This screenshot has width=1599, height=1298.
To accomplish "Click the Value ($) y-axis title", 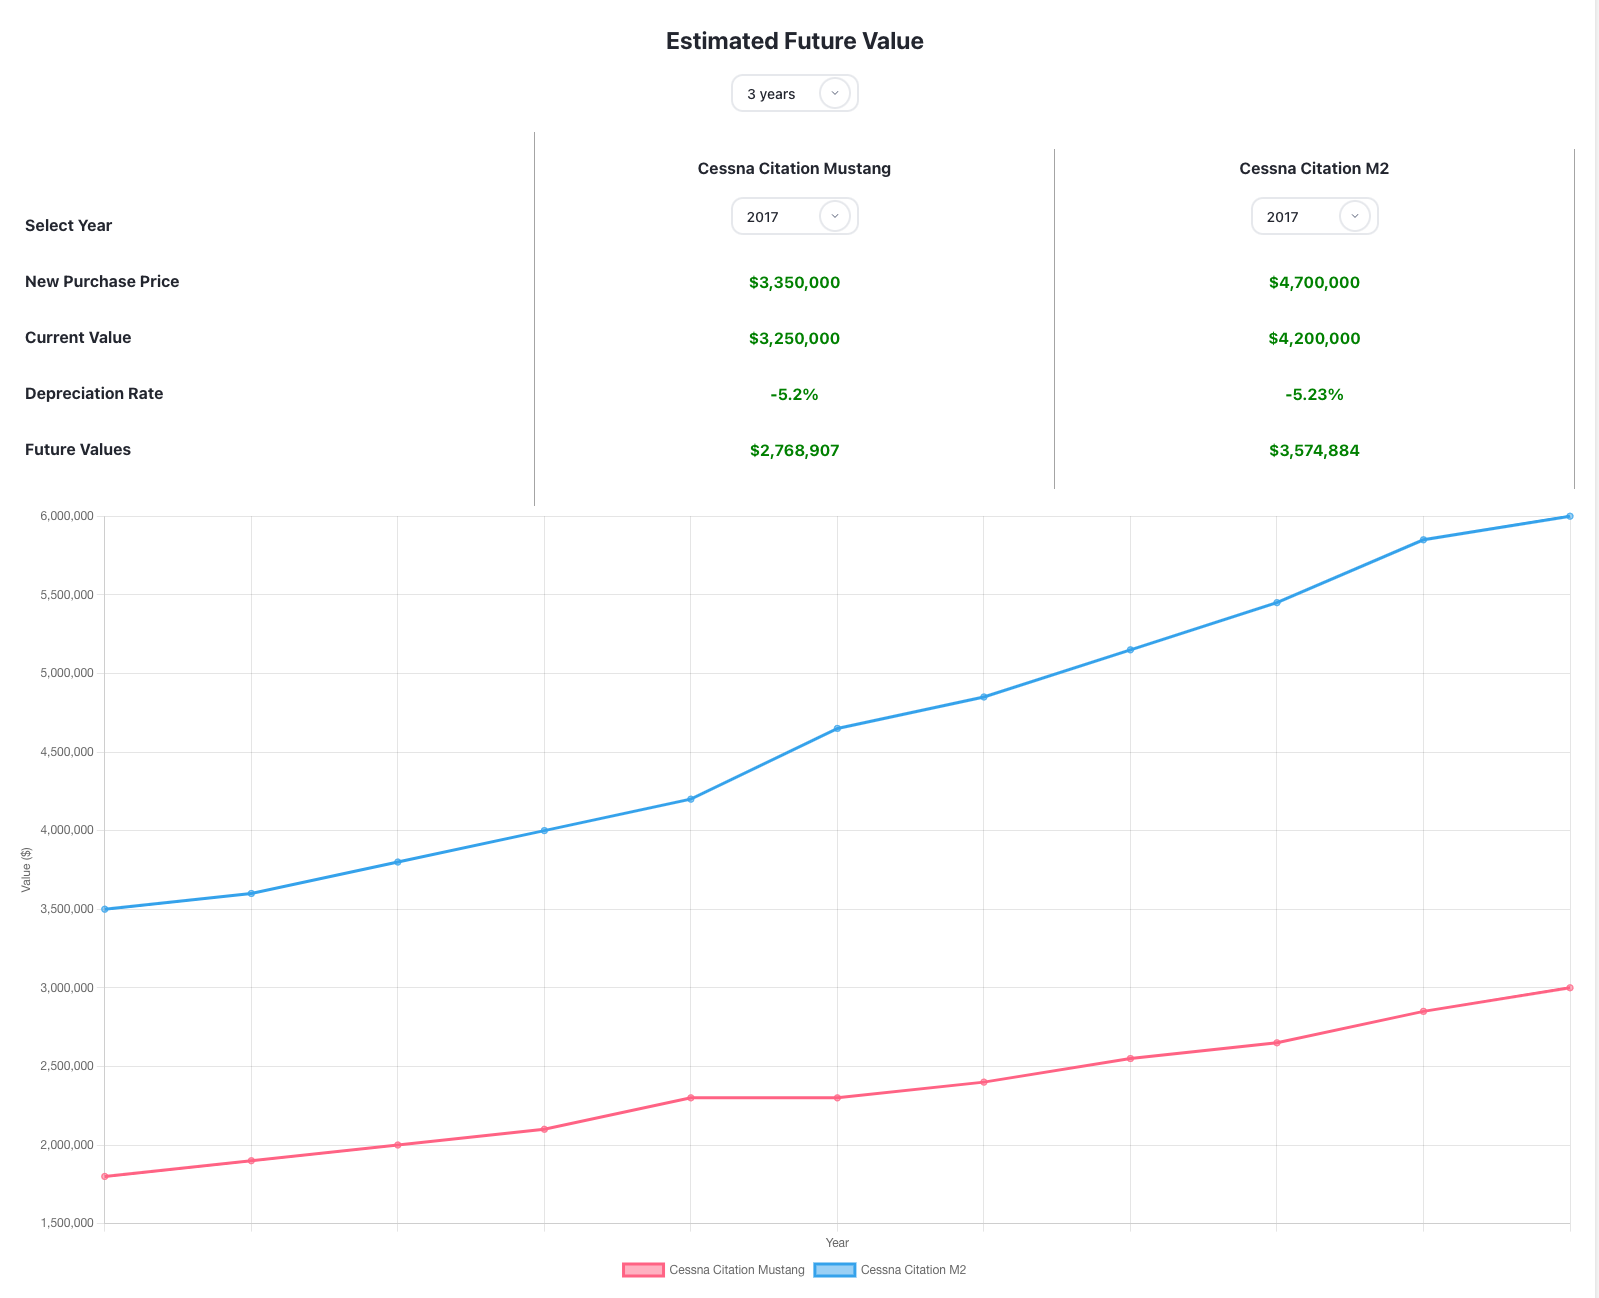I will click(x=27, y=870).
